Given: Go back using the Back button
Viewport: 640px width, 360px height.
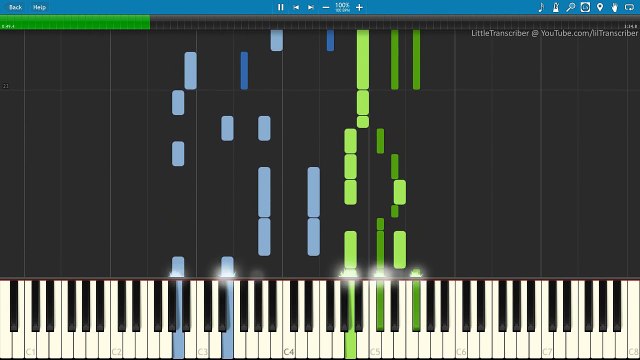Looking at the screenshot, I should 16,7.
